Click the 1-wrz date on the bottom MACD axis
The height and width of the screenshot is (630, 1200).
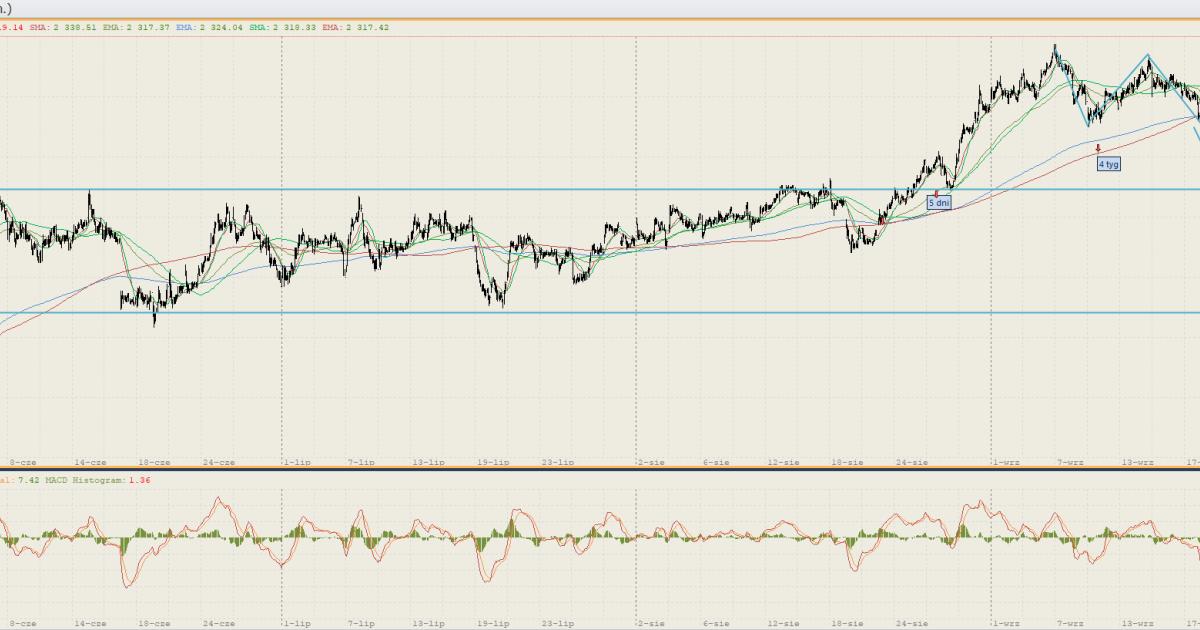(1006, 624)
